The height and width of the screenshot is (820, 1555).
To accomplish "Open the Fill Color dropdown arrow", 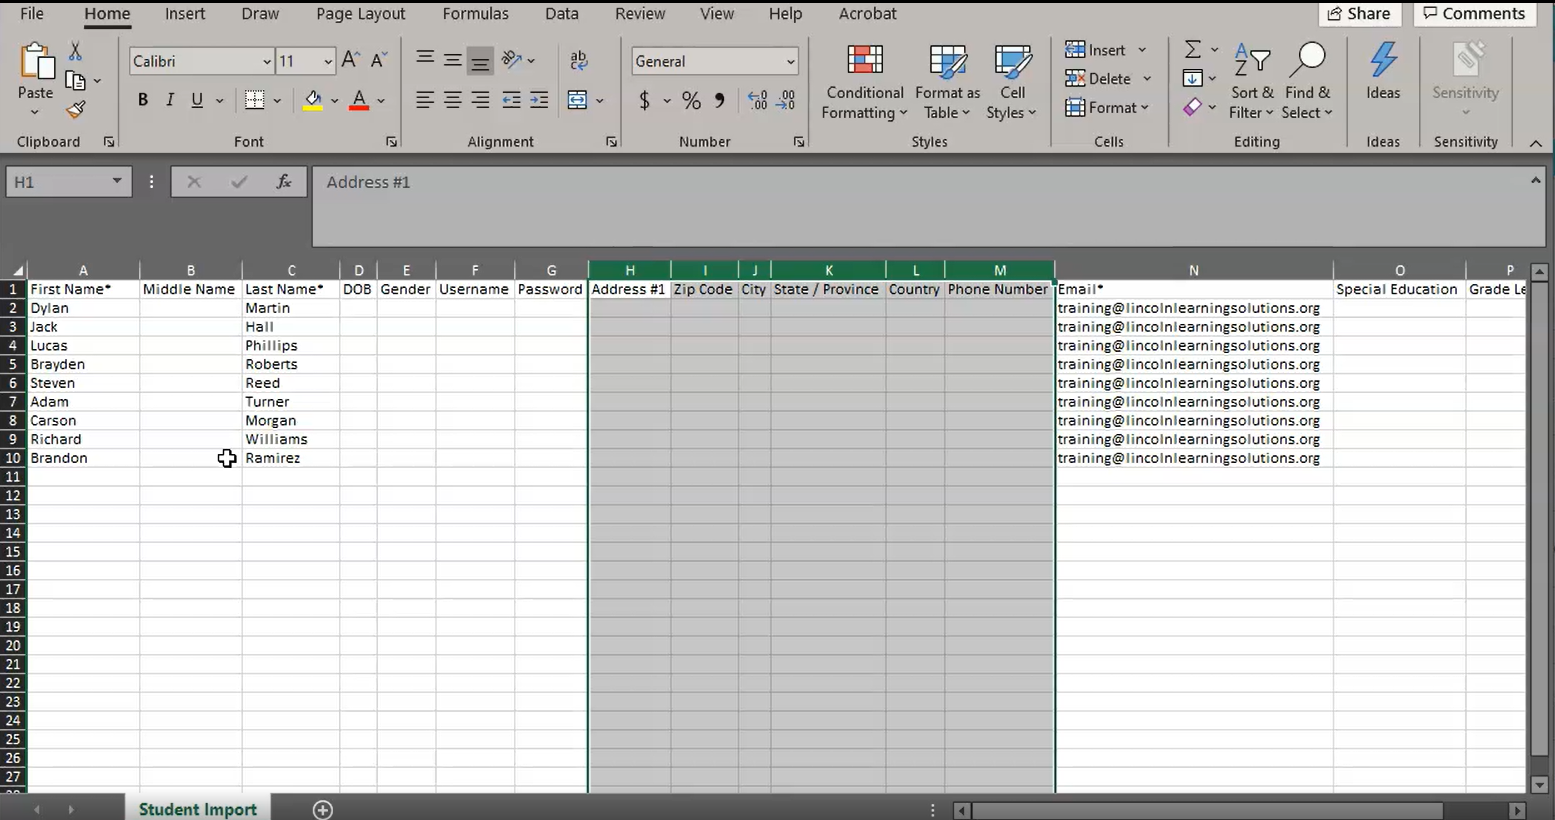I will pyautogui.click(x=334, y=101).
